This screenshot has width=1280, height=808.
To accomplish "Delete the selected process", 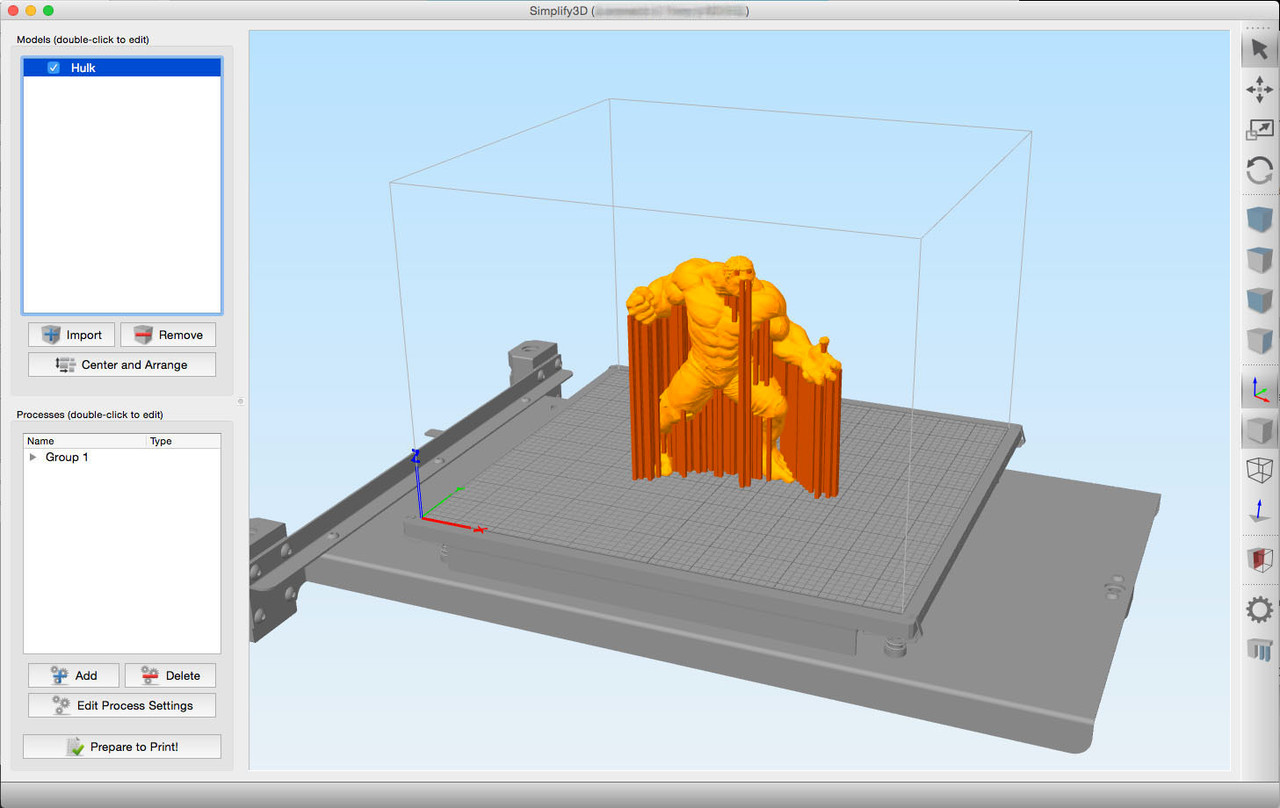I will tap(170, 676).
